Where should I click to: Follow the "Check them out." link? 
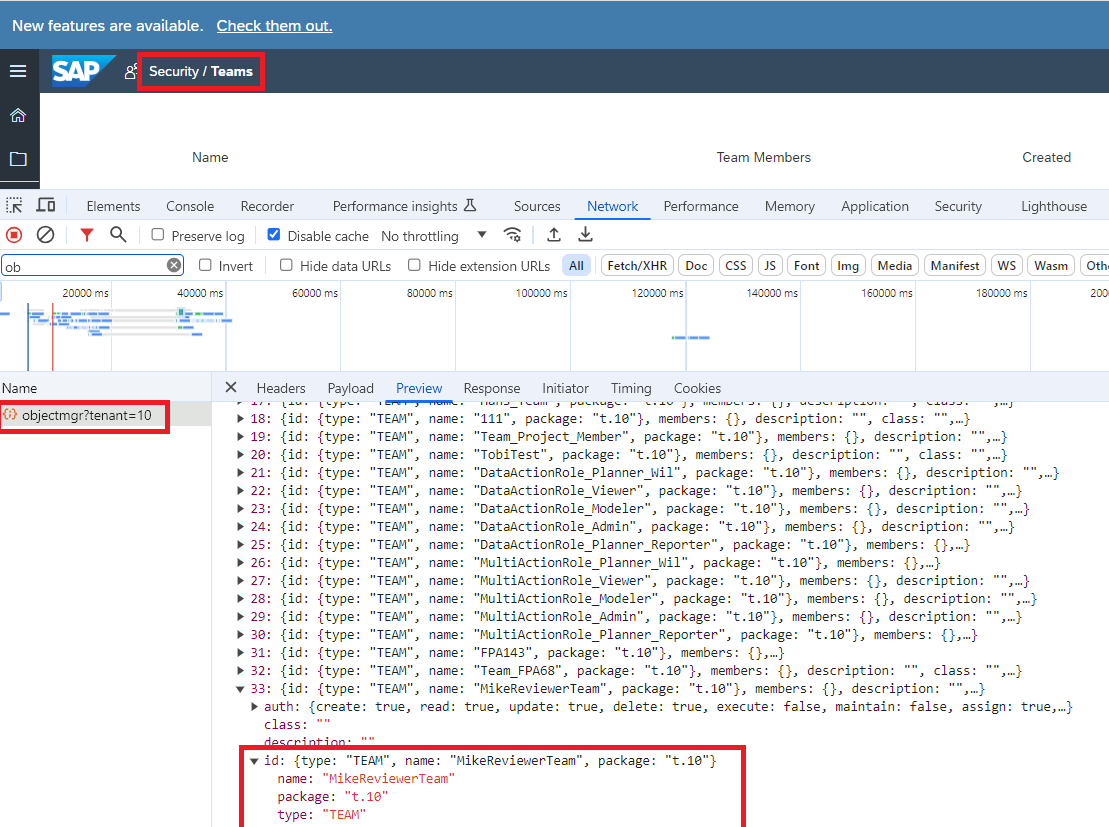point(274,25)
